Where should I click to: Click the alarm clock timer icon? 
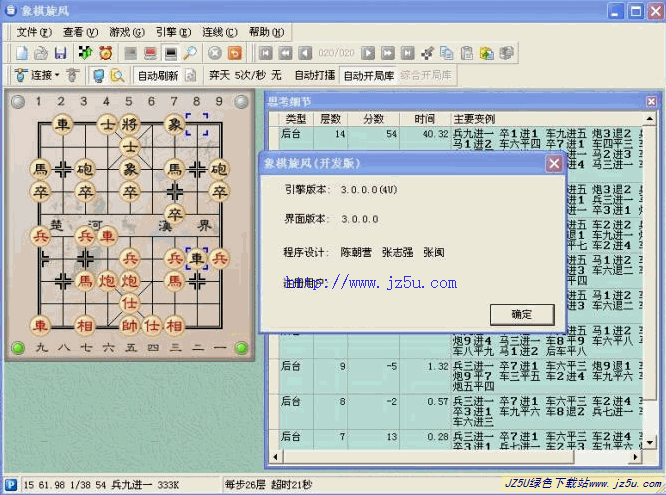click(x=105, y=53)
